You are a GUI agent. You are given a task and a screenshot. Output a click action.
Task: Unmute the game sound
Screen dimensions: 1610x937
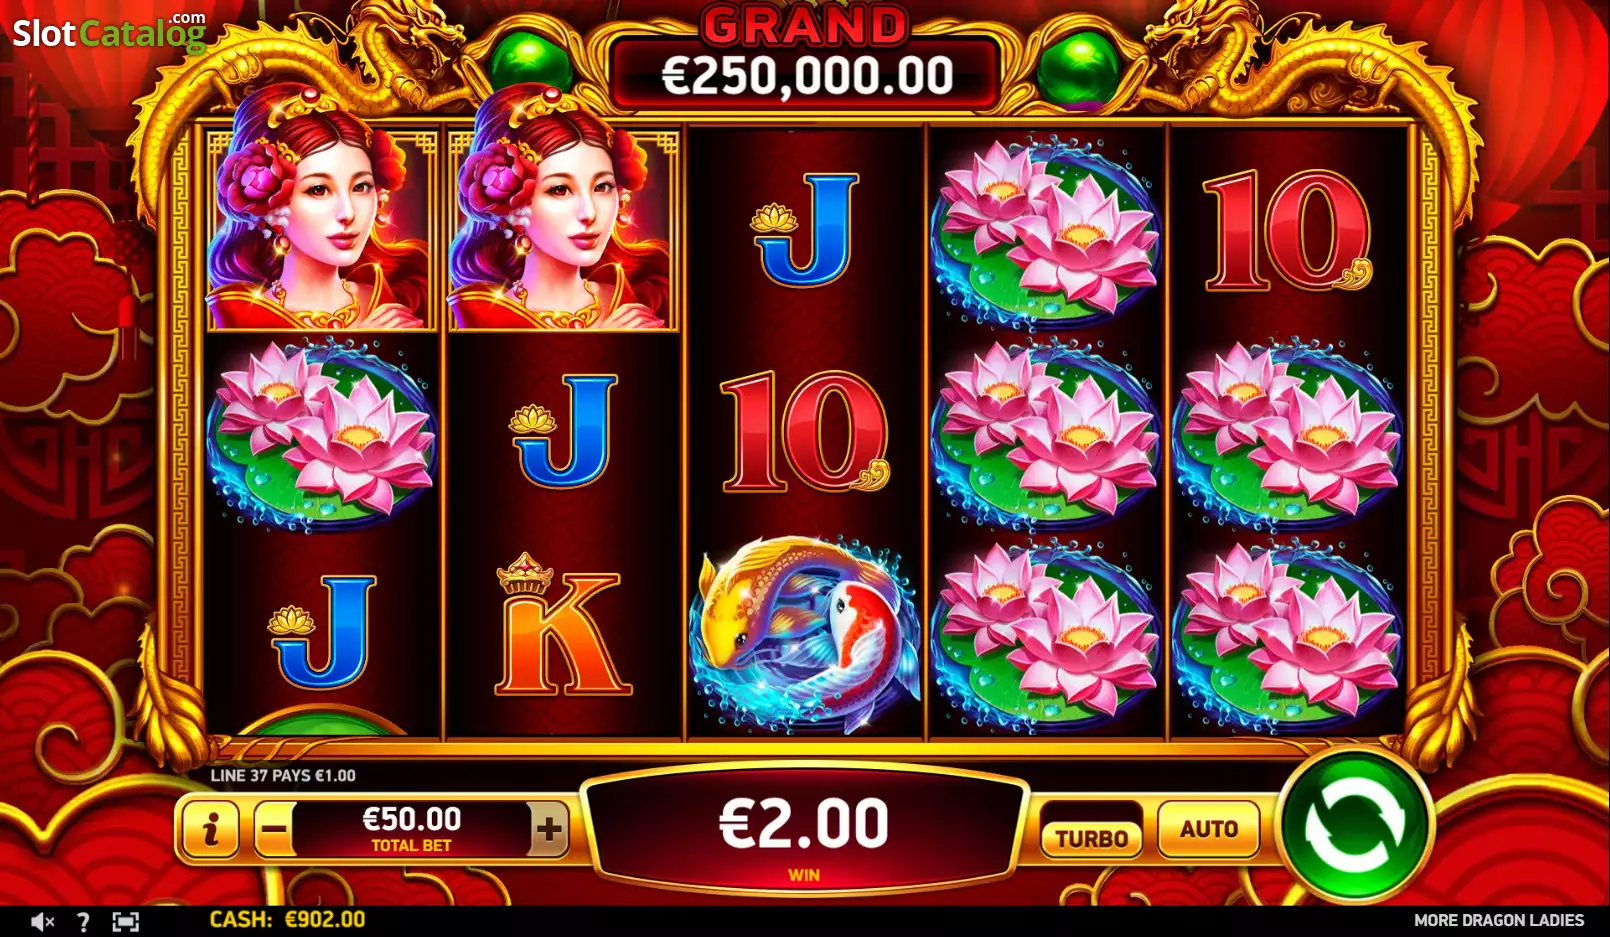point(41,921)
